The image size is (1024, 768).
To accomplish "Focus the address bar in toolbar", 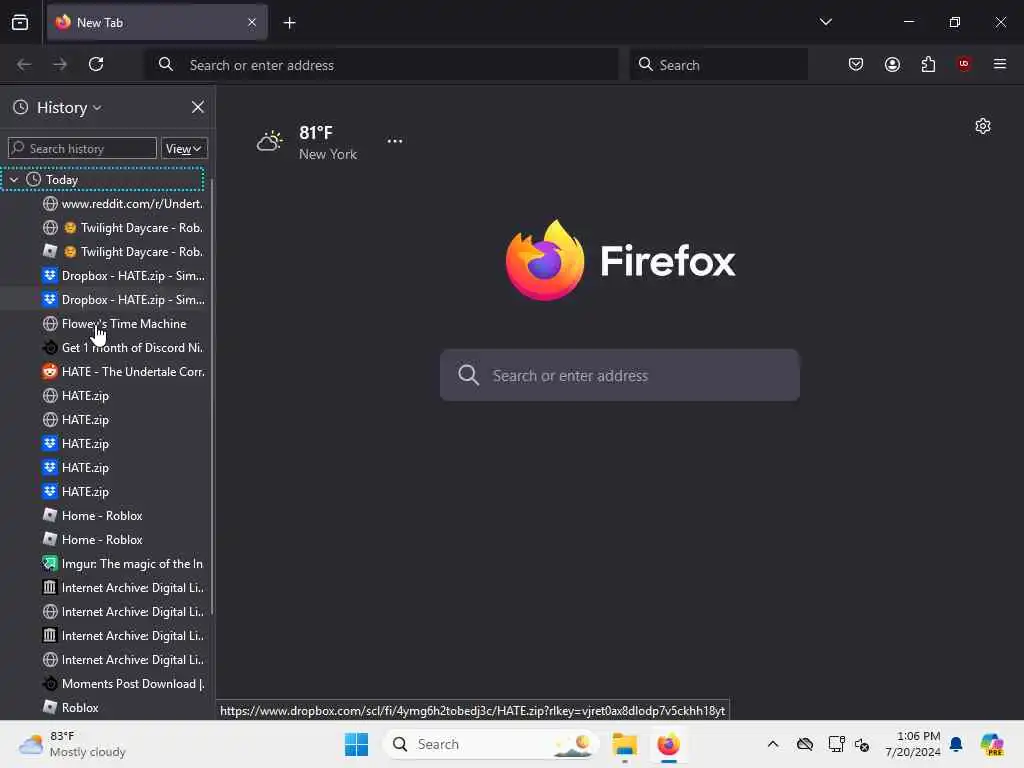I will pyautogui.click(x=382, y=65).
